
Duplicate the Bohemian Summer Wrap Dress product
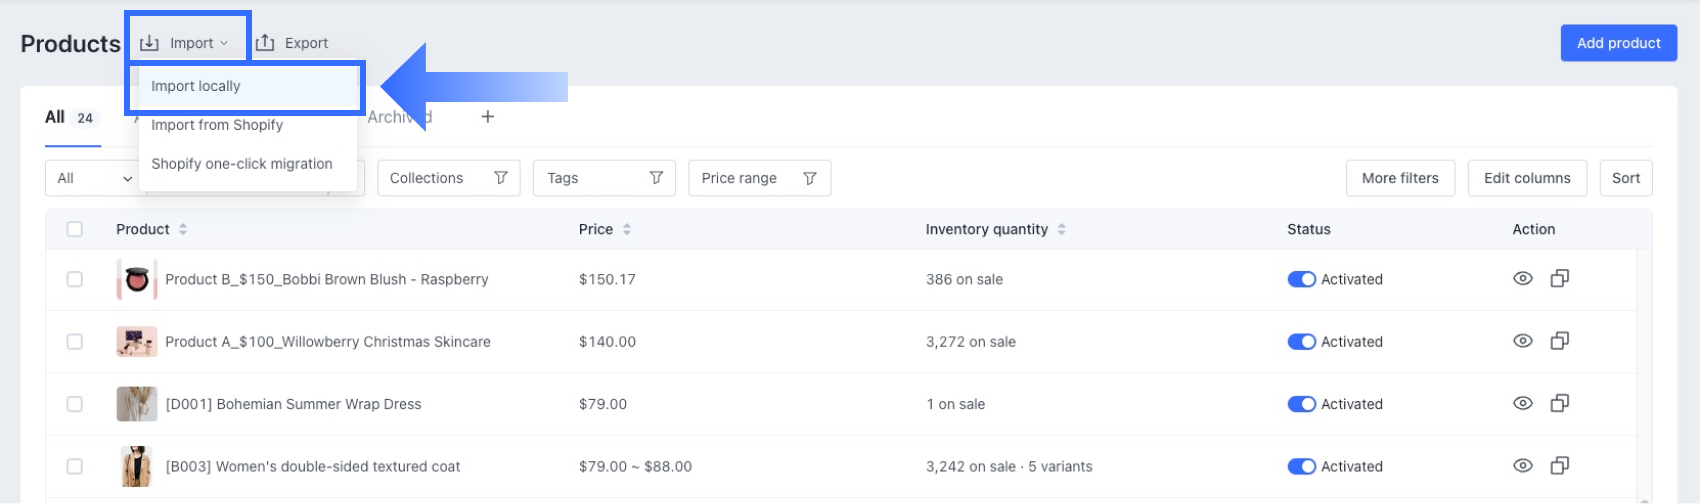(x=1559, y=404)
